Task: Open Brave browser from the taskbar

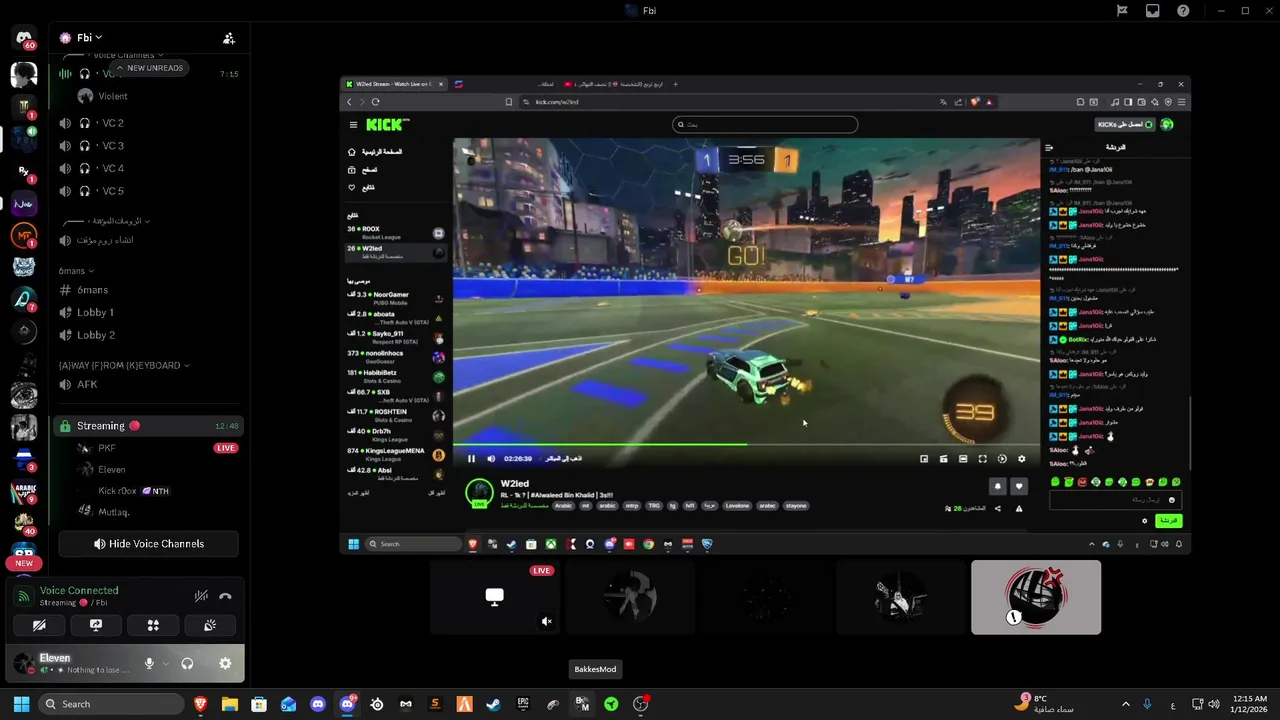Action: [x=201, y=704]
